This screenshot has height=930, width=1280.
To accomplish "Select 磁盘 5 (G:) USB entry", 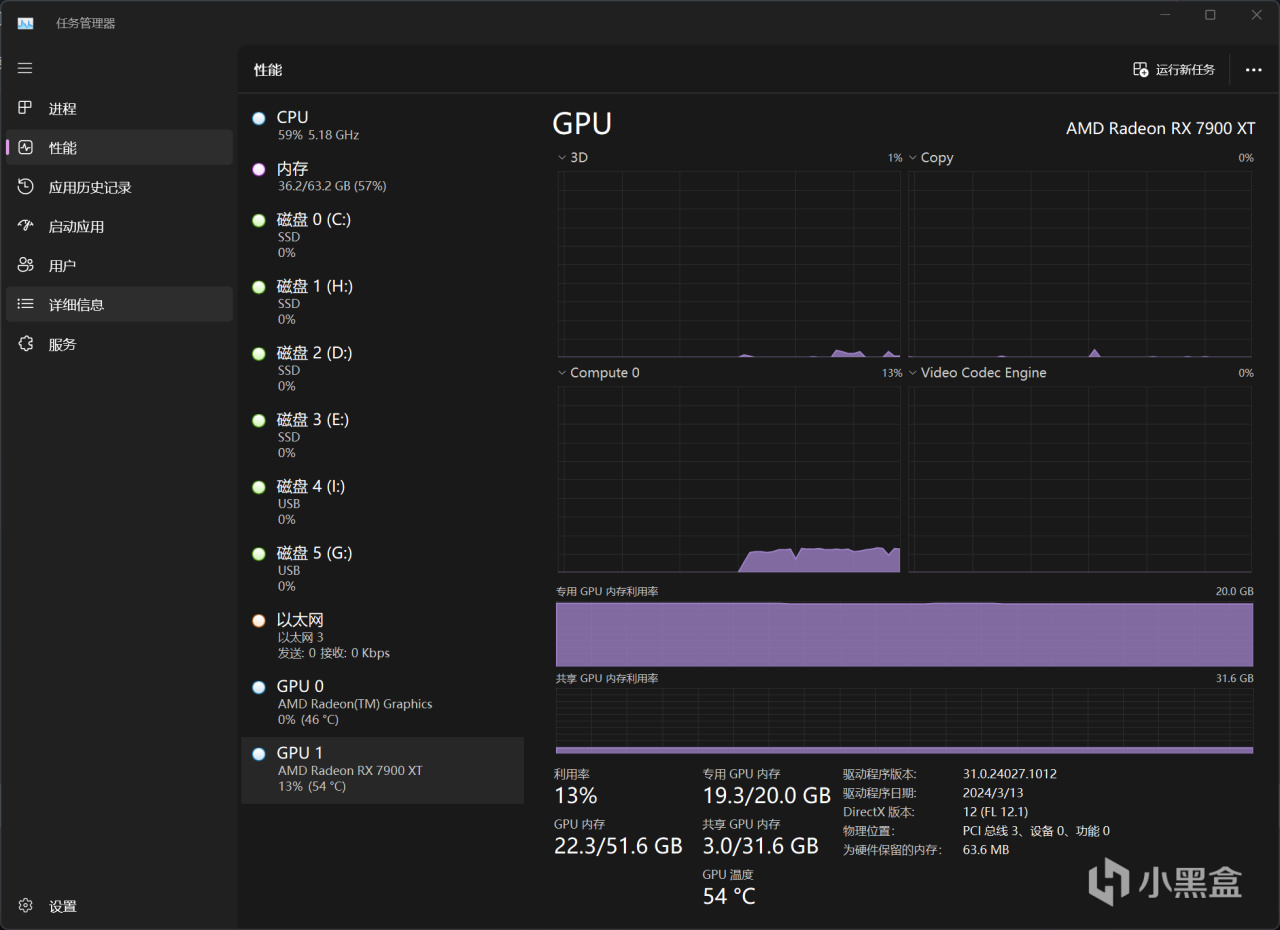I will (x=382, y=569).
